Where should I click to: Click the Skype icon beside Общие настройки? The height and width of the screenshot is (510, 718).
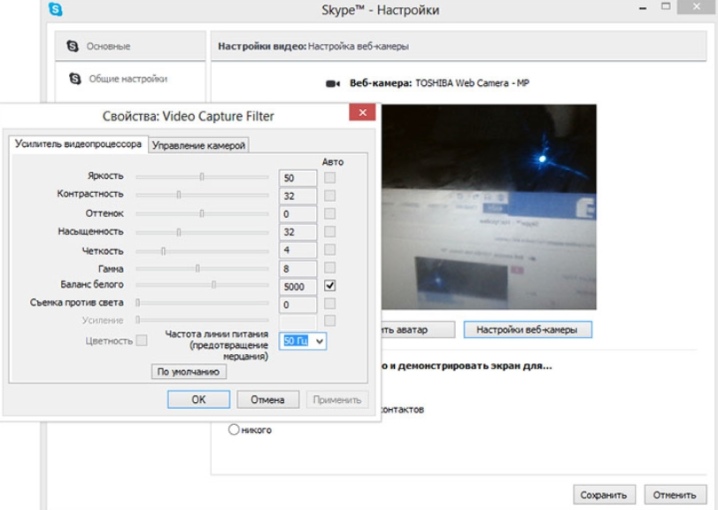(75, 78)
